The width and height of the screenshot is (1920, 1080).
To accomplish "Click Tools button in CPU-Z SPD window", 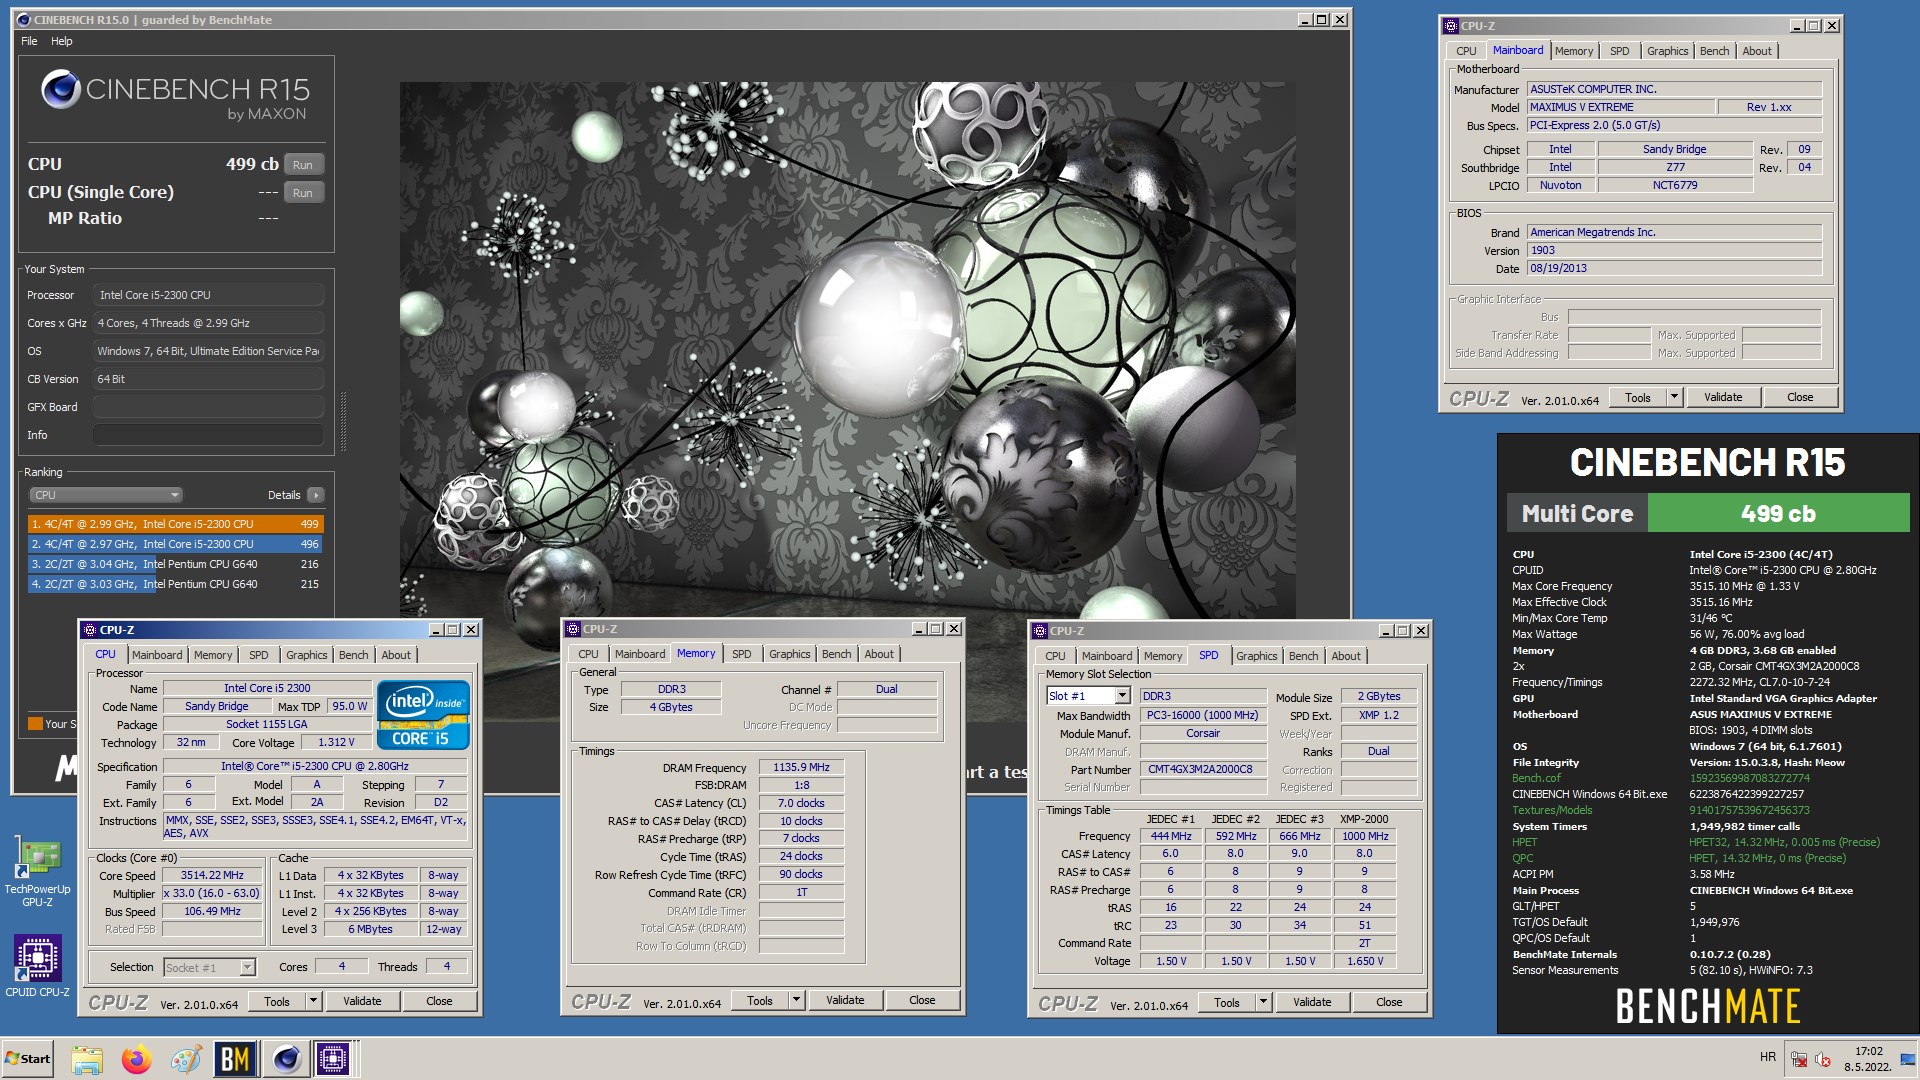I will tap(1227, 1002).
